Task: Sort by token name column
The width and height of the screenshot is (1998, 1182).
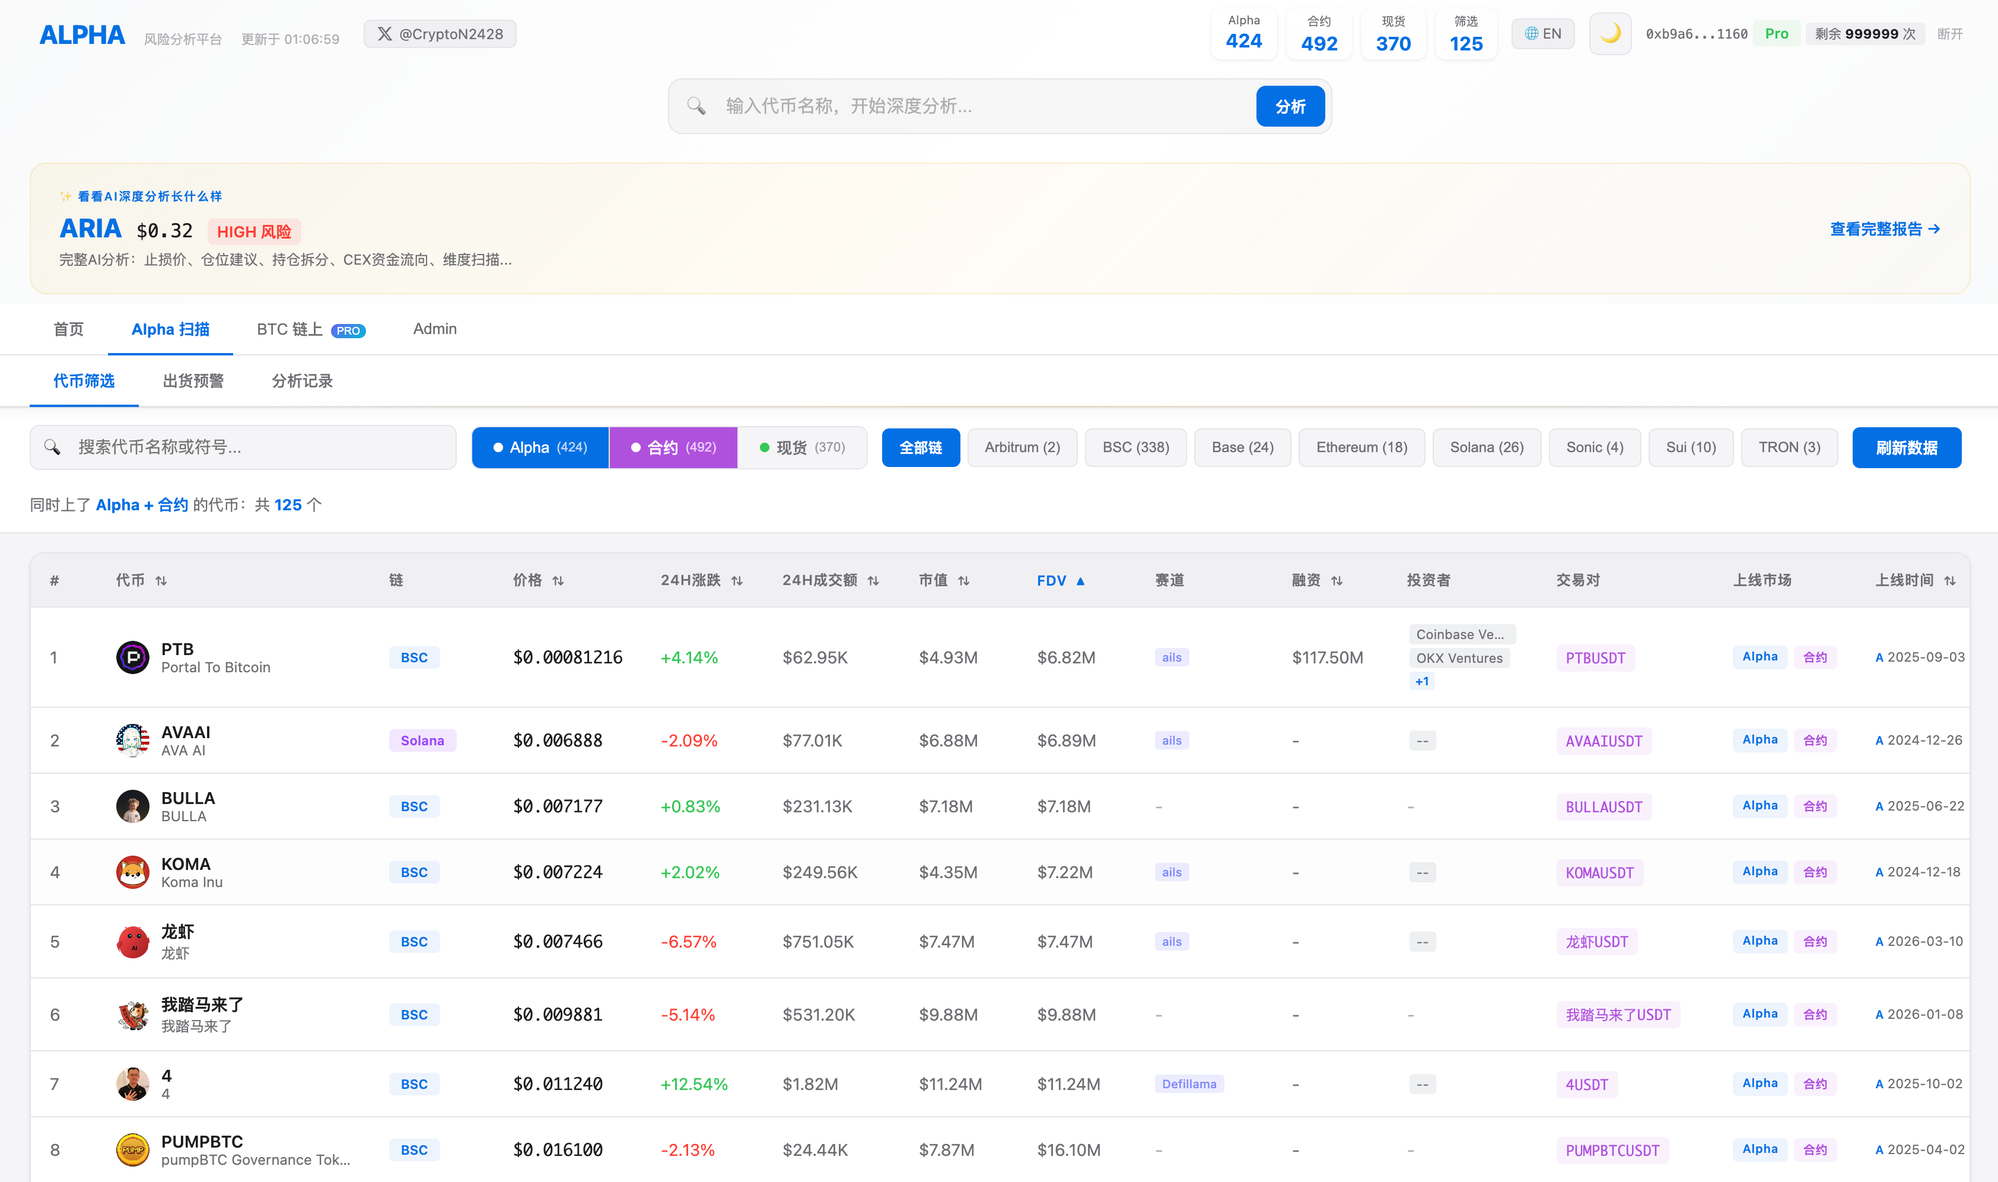Action: (141, 580)
